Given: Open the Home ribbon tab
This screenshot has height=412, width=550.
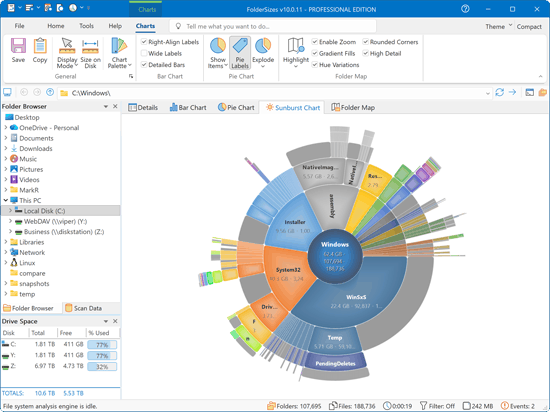Looking at the screenshot, I should pos(56,26).
